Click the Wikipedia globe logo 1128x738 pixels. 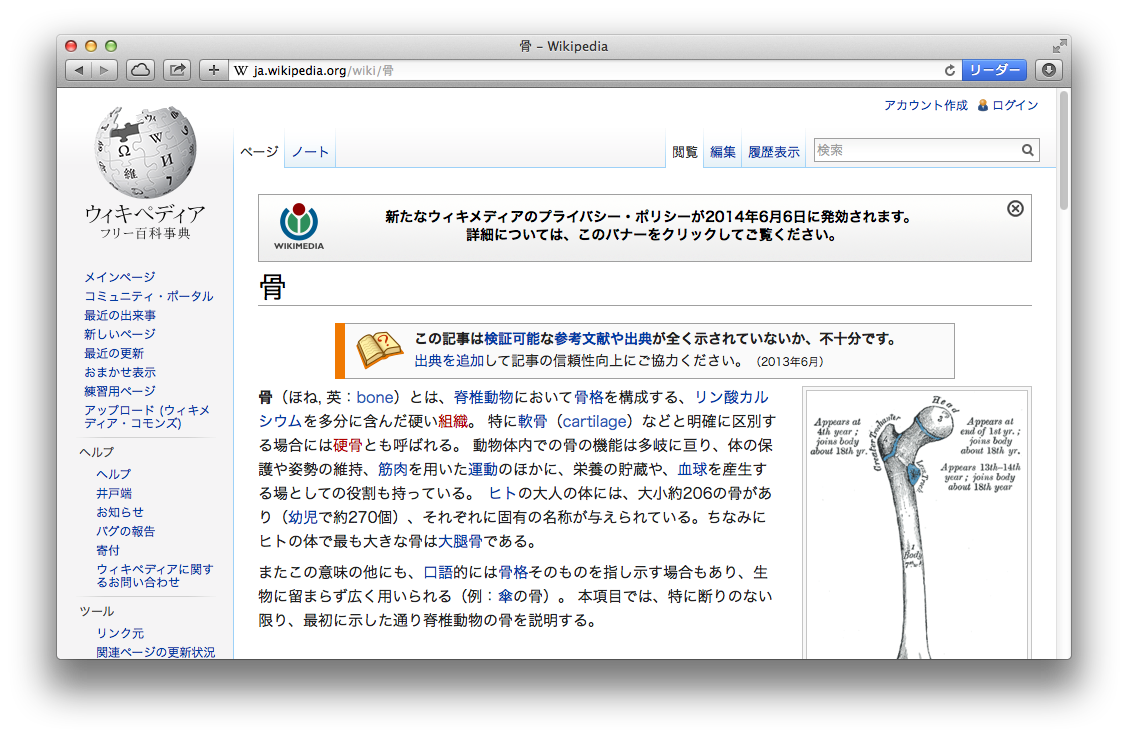(x=145, y=152)
